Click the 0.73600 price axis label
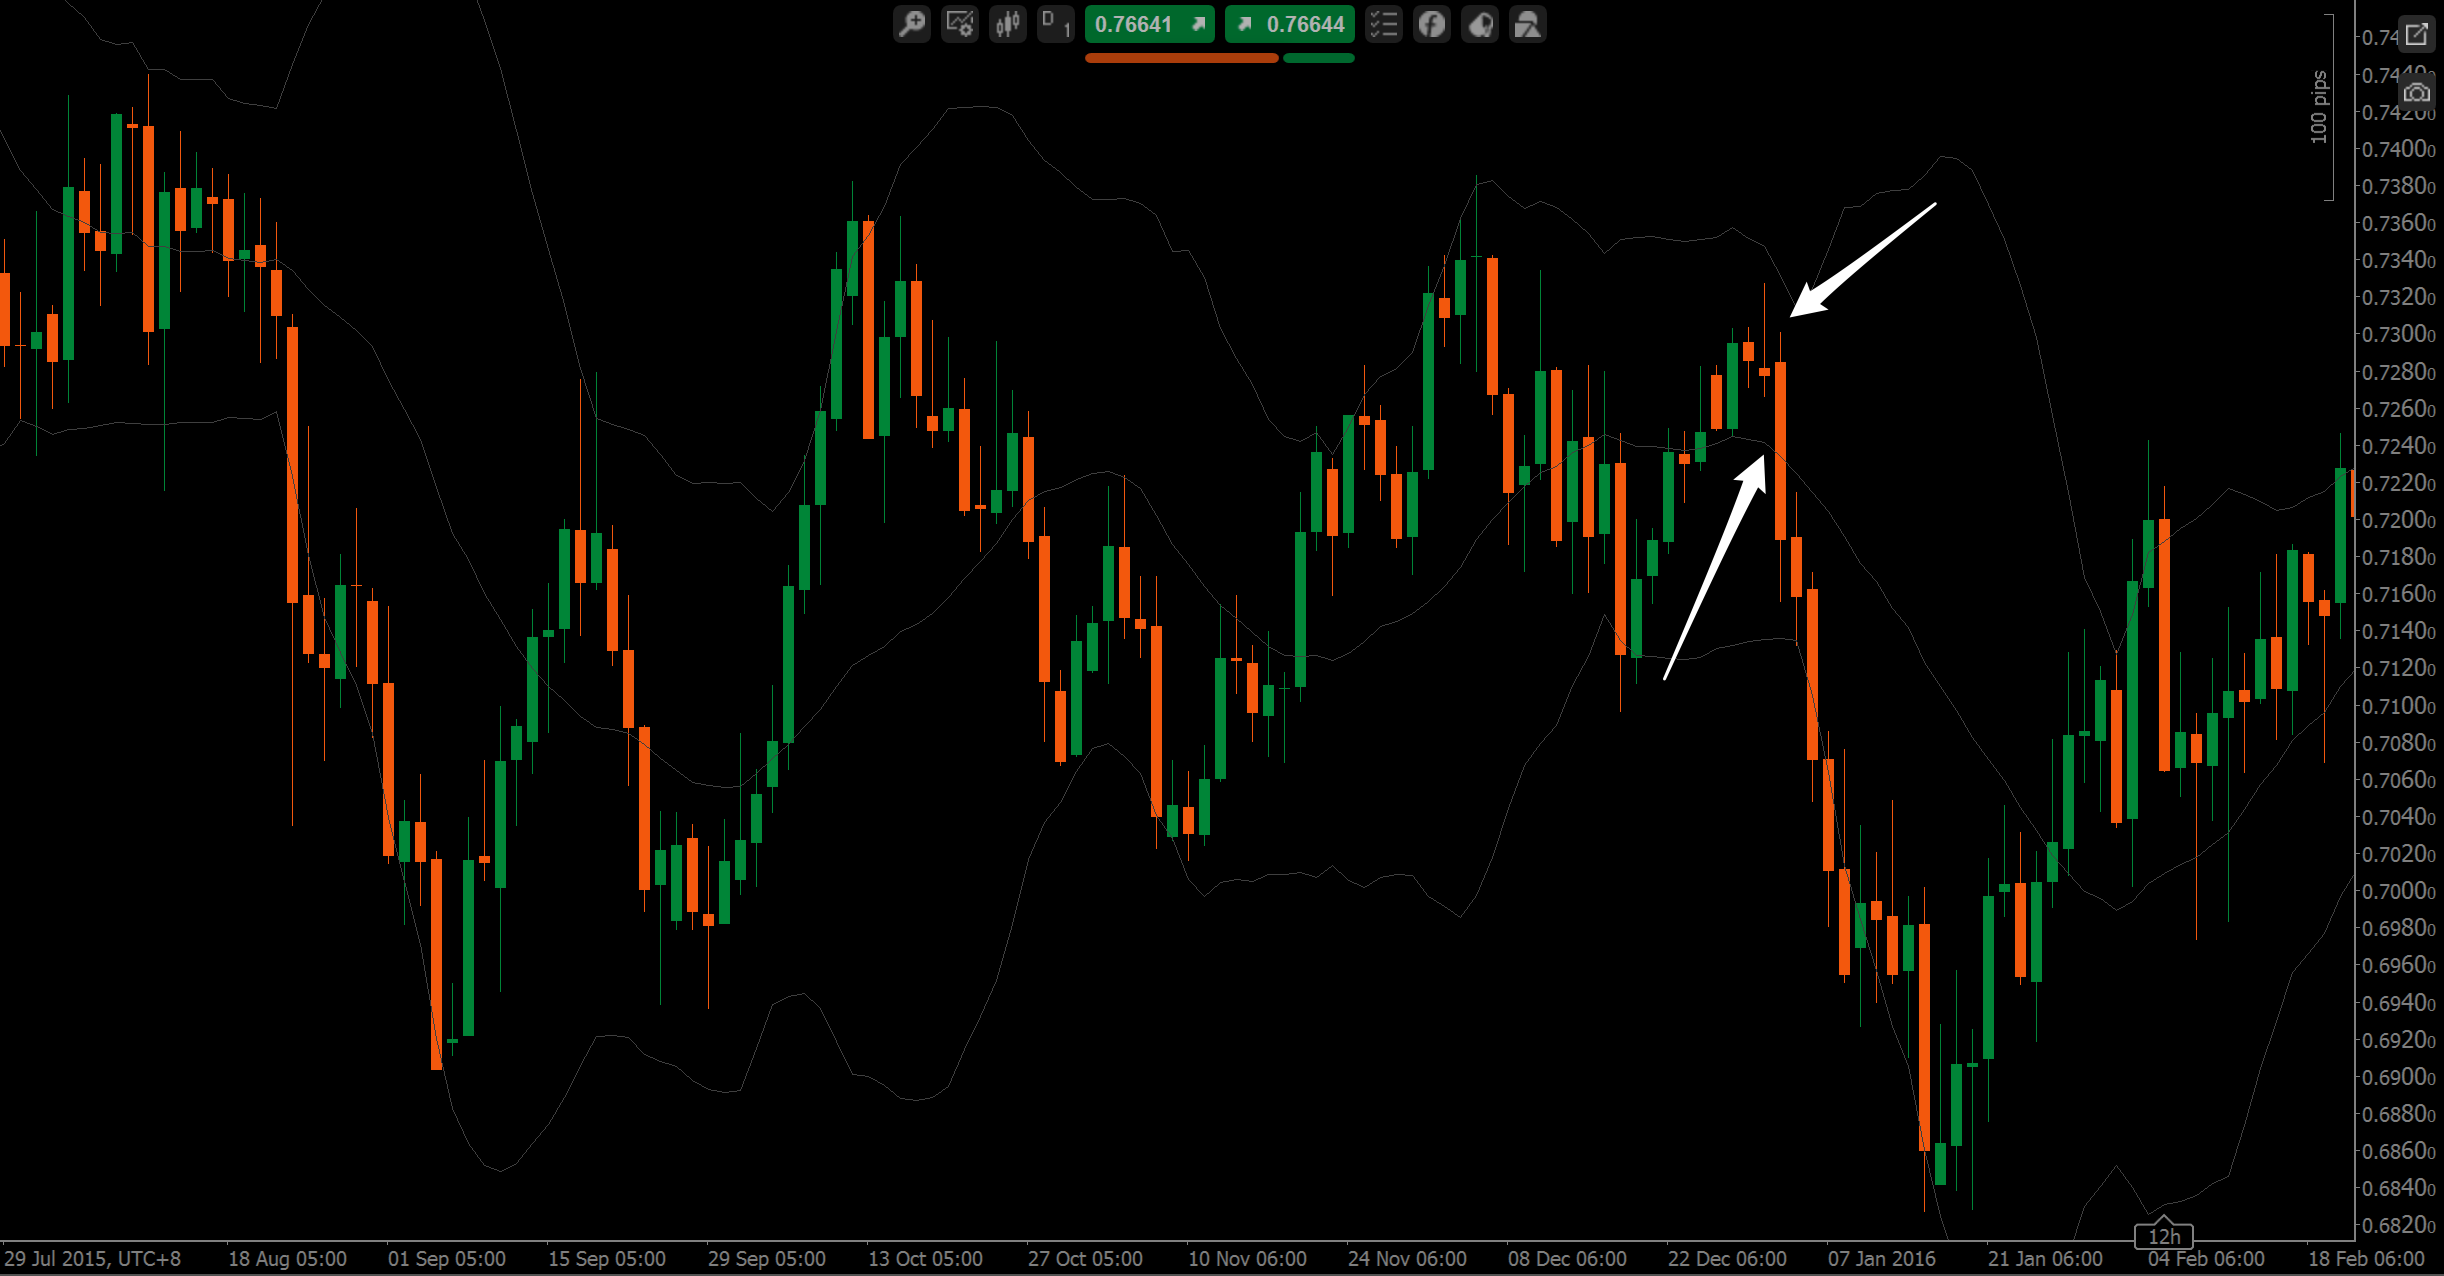 [x=2398, y=223]
